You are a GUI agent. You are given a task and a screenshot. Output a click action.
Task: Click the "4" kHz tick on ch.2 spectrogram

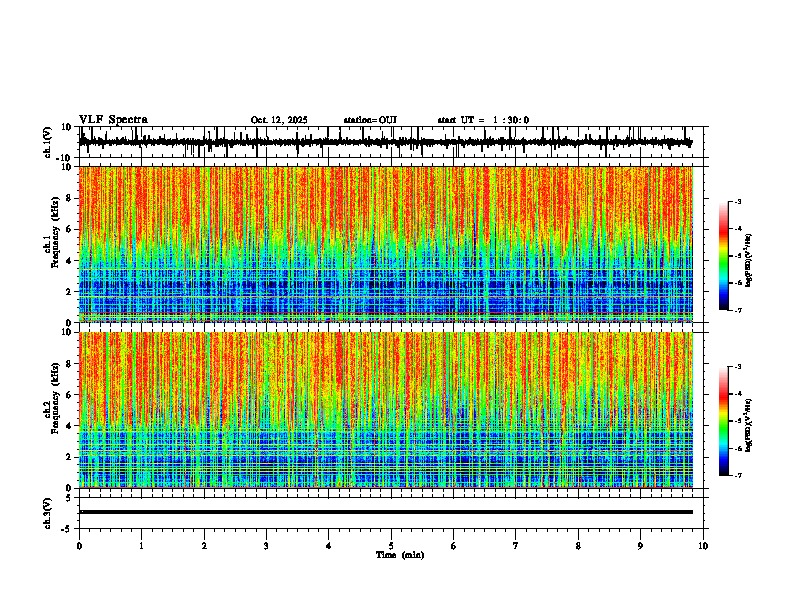pyautogui.click(x=69, y=426)
